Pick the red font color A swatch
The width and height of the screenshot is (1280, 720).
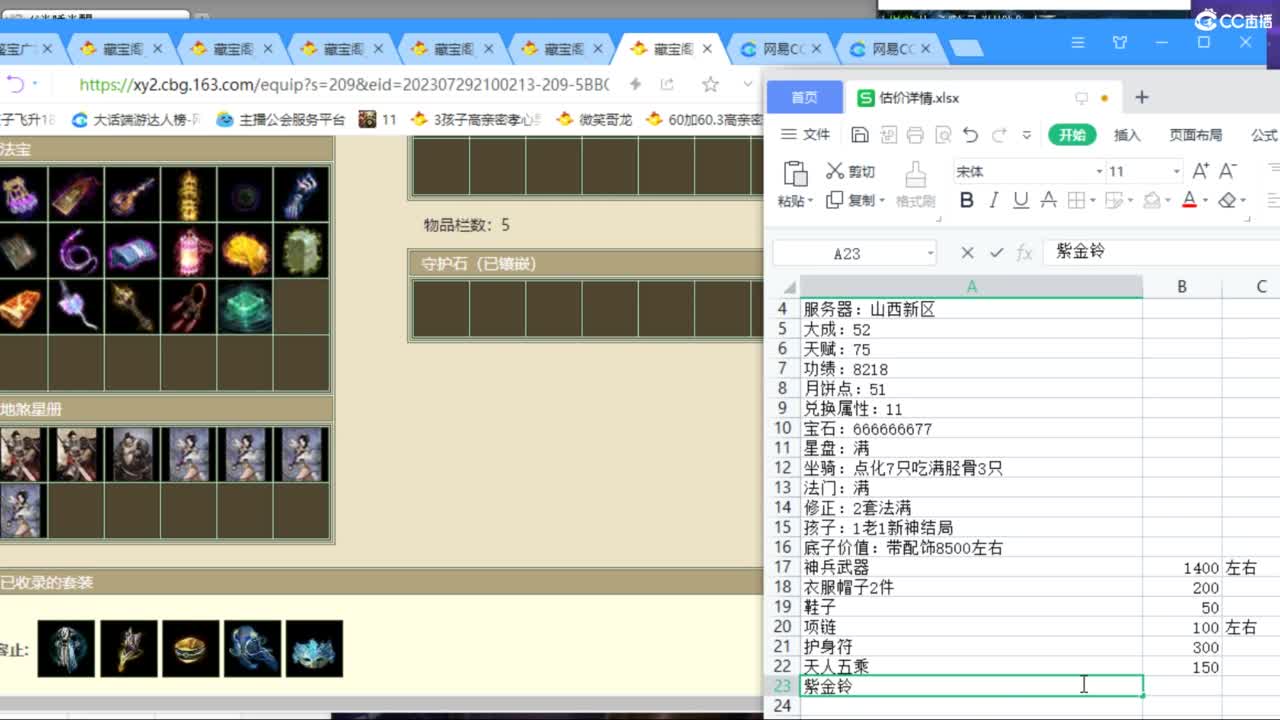[x=1189, y=200]
